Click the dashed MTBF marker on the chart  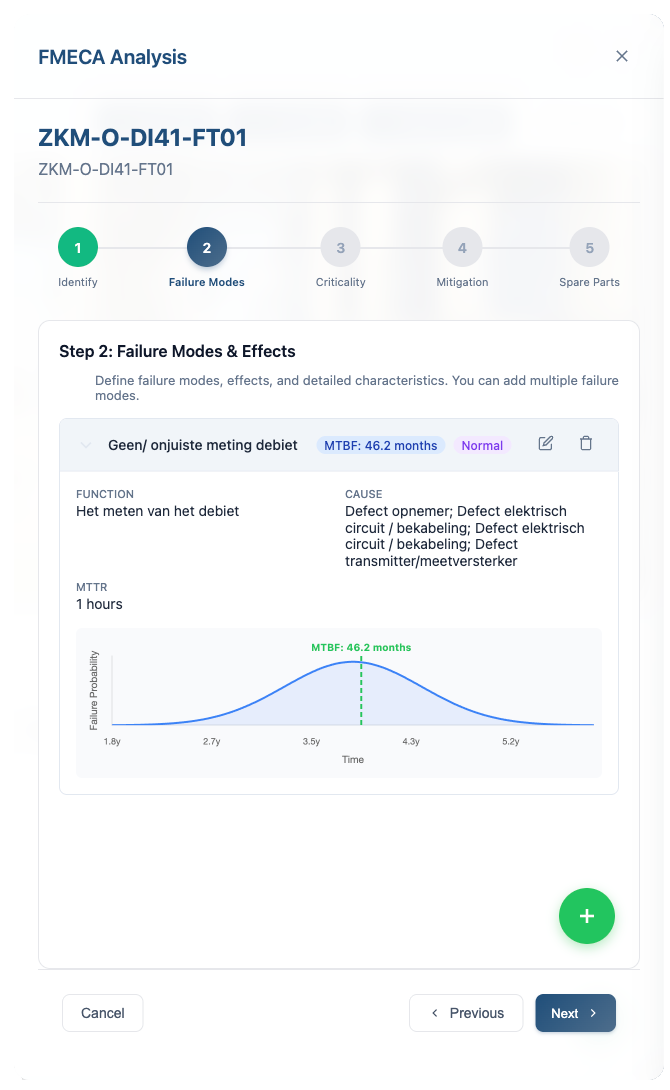(x=360, y=690)
